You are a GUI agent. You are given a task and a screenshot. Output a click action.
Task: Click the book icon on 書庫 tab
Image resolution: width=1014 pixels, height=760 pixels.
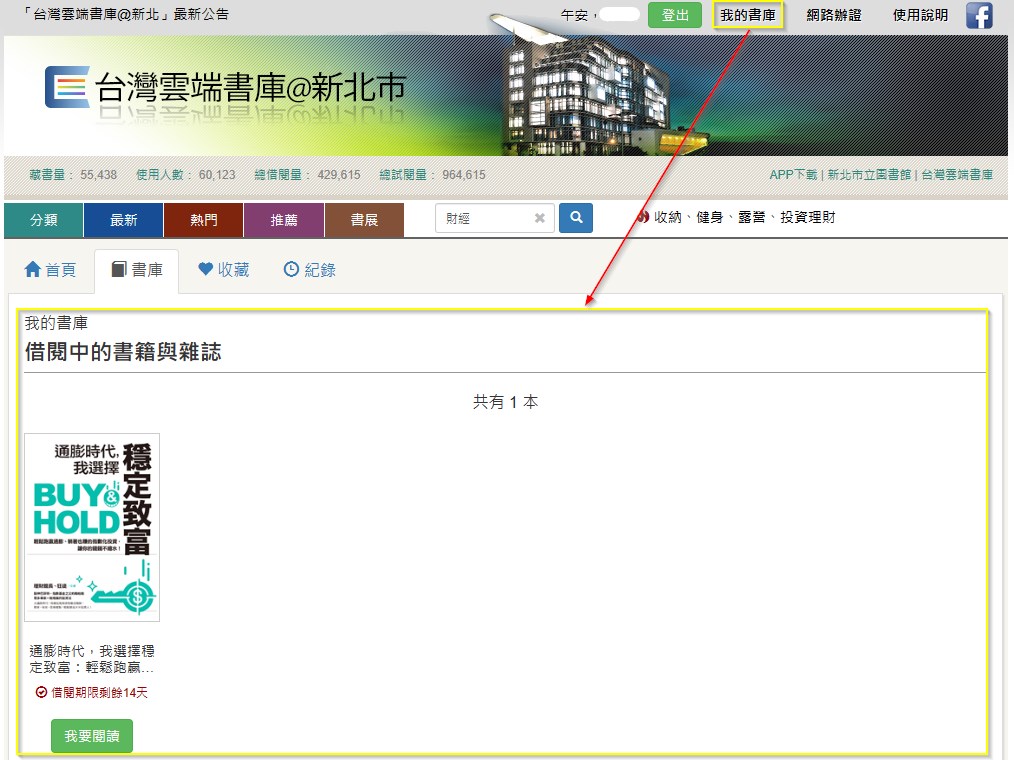tap(119, 269)
